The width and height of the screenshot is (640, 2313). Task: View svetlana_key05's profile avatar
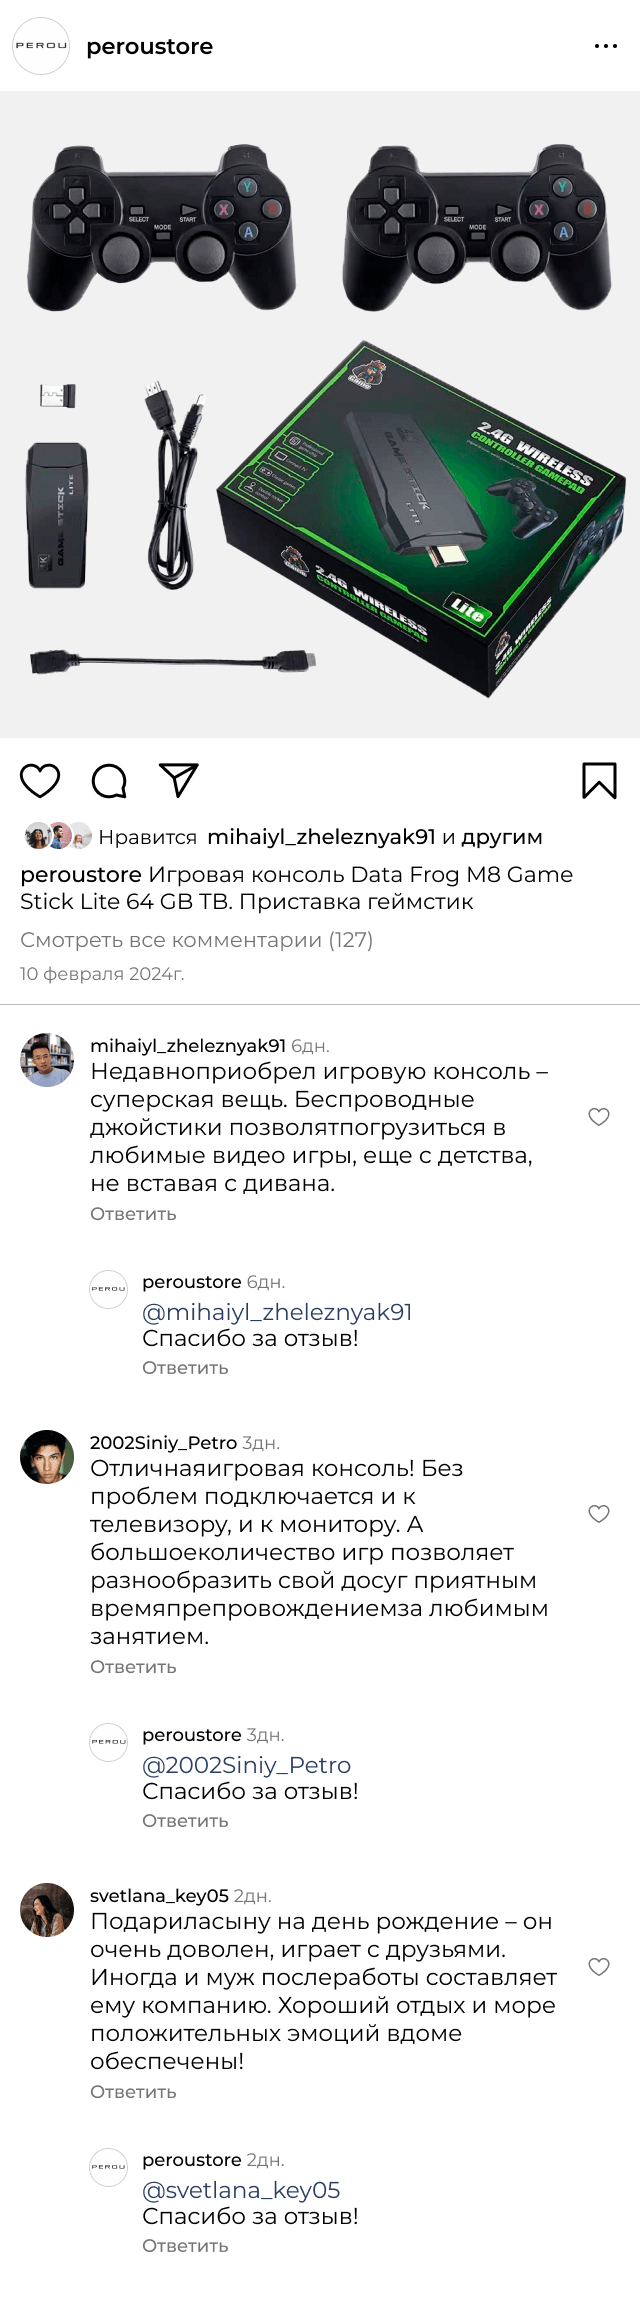tap(47, 1910)
